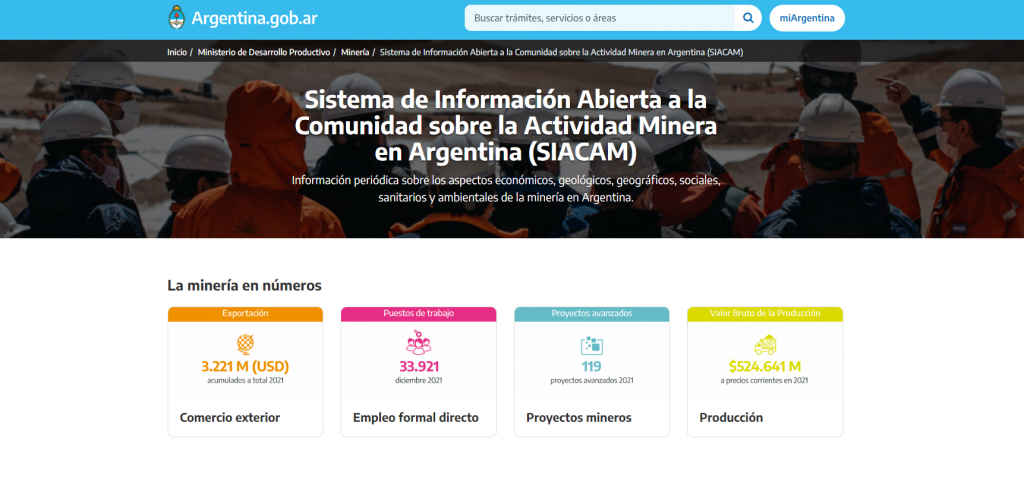The width and height of the screenshot is (1024, 483).
Task: Open the miArgentina button
Action: point(807,18)
